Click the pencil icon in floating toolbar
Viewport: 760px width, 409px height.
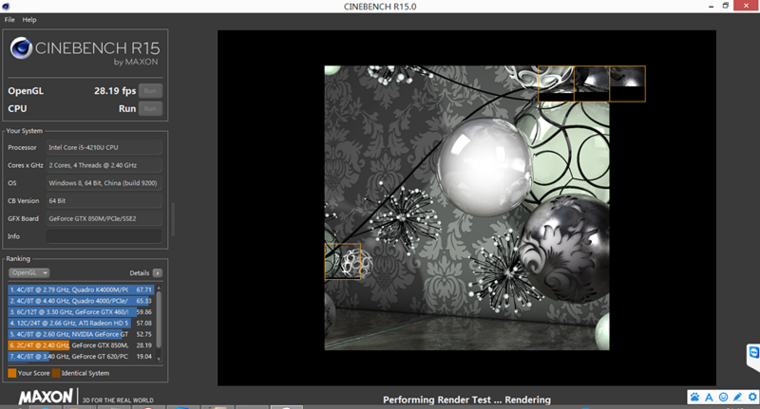pyautogui.click(x=738, y=397)
